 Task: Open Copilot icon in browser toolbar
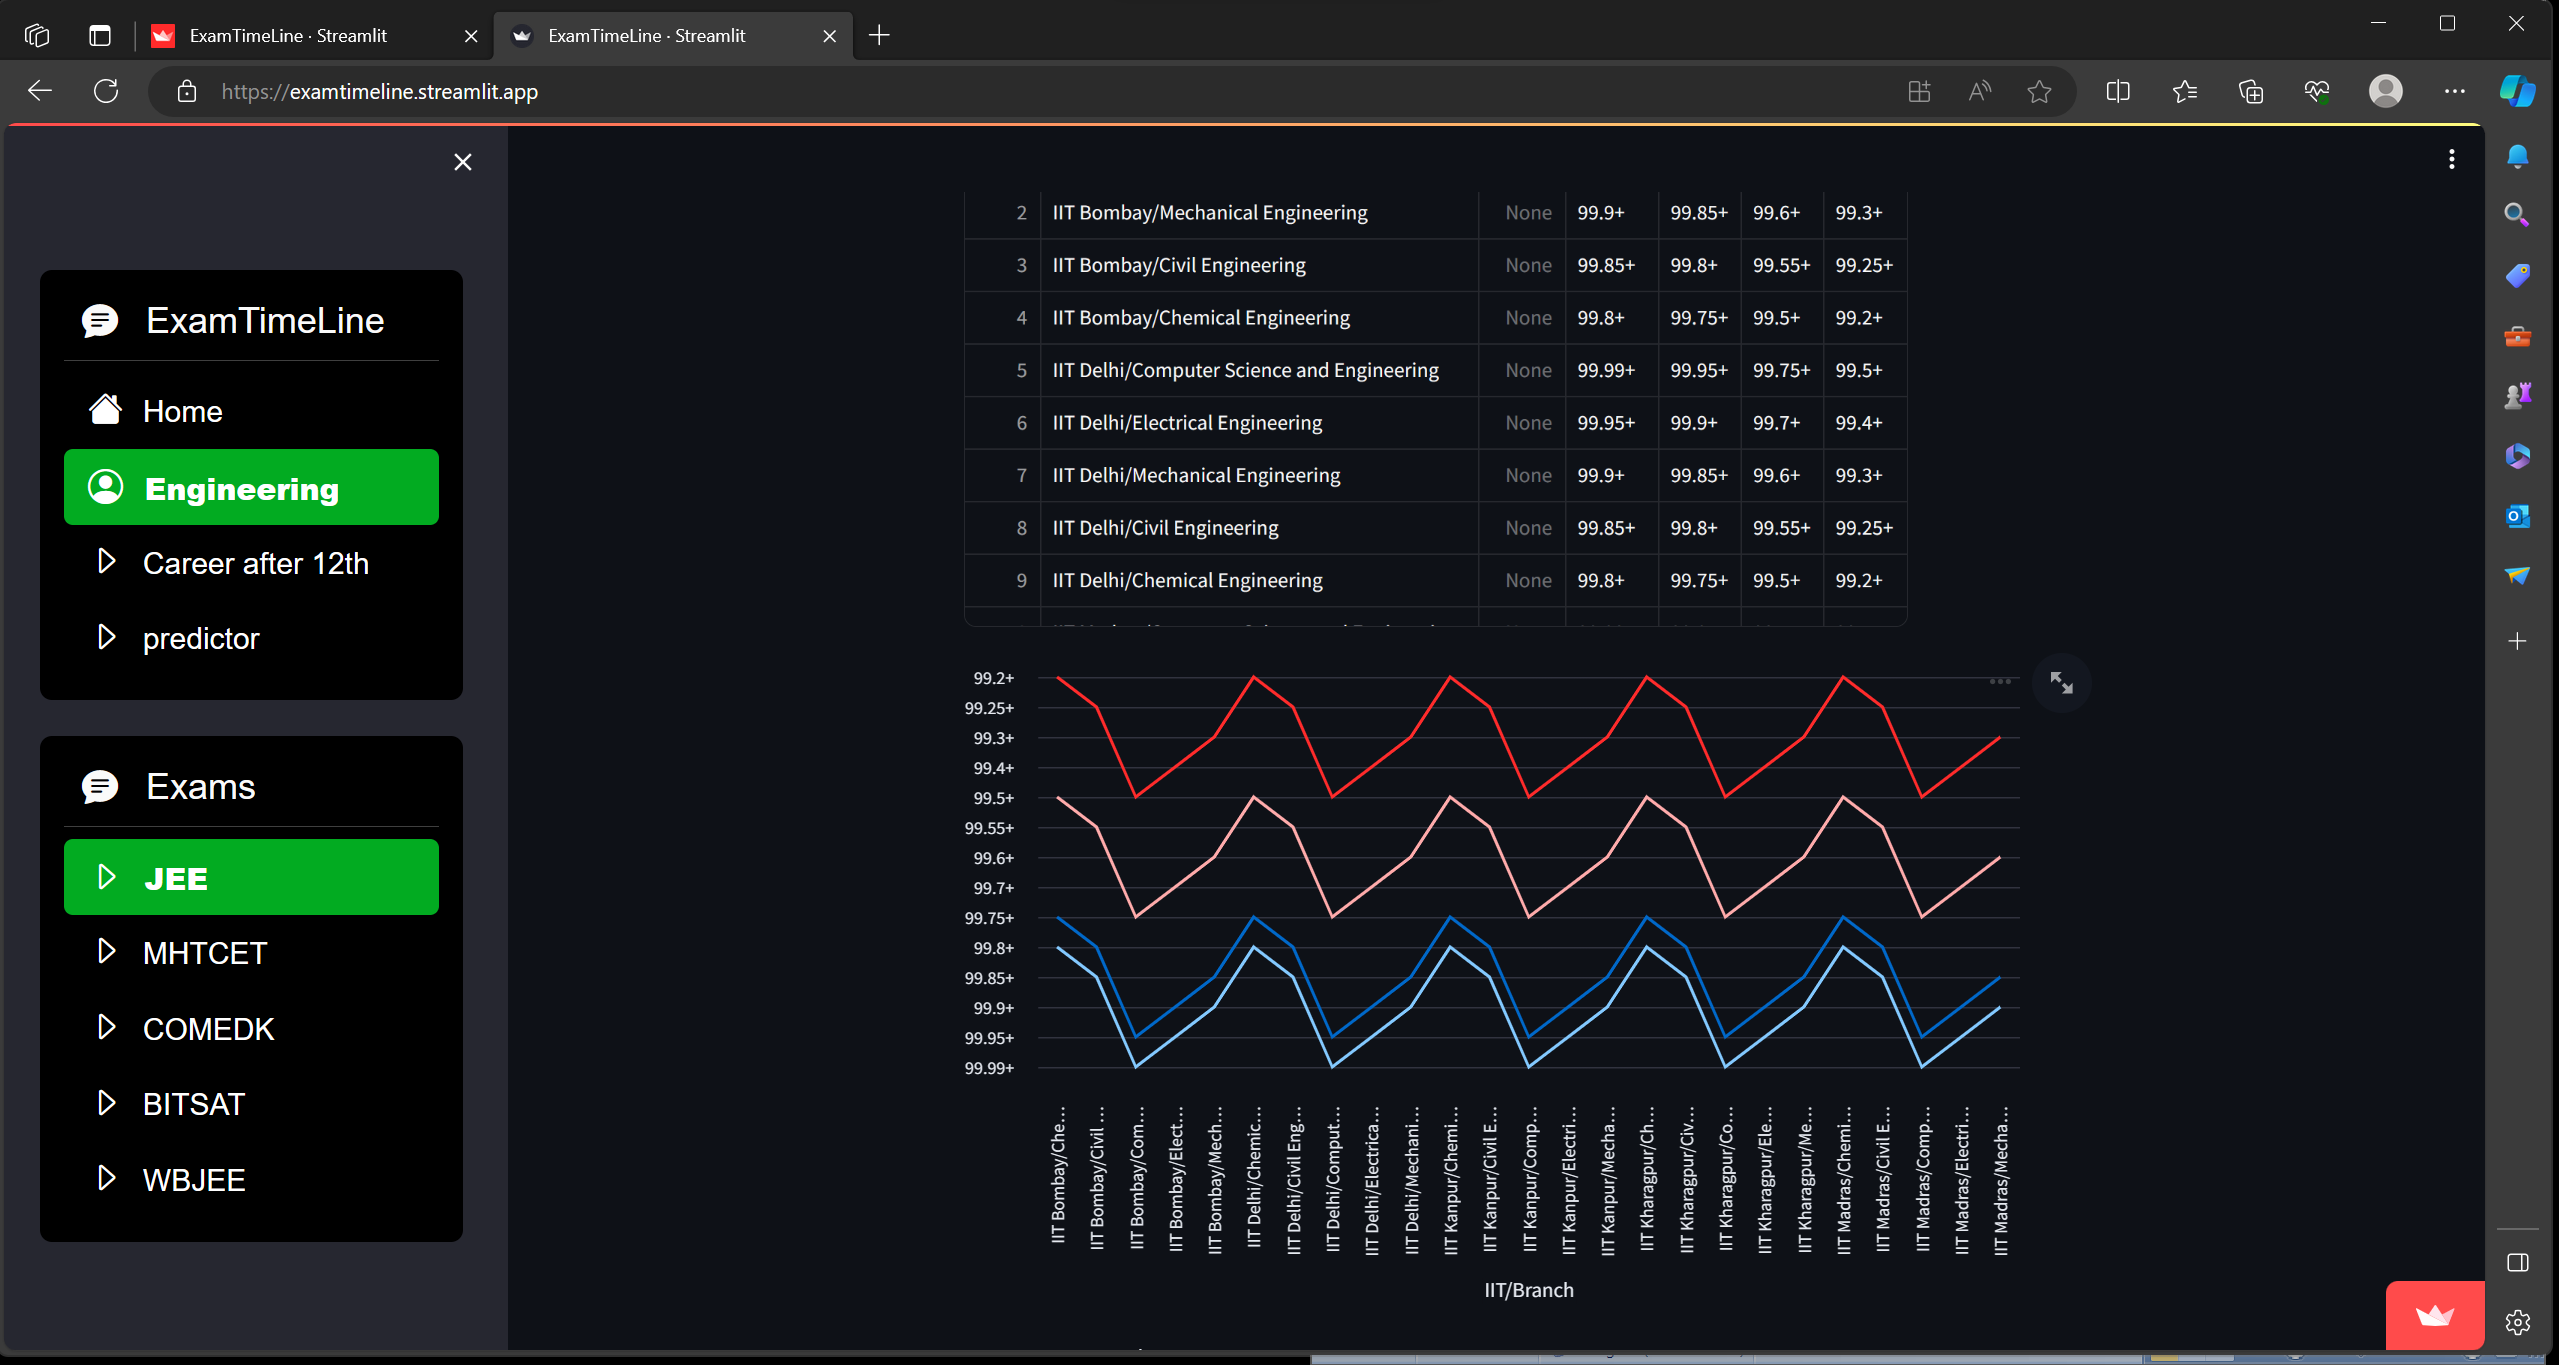(2516, 91)
